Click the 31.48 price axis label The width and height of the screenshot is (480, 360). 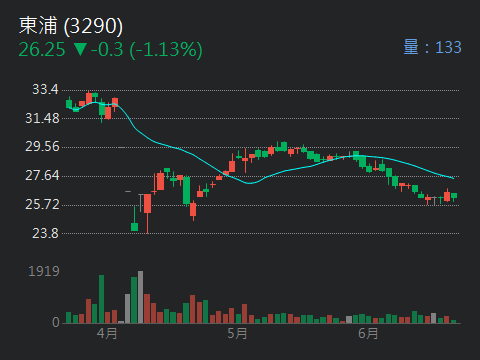[x=42, y=118]
